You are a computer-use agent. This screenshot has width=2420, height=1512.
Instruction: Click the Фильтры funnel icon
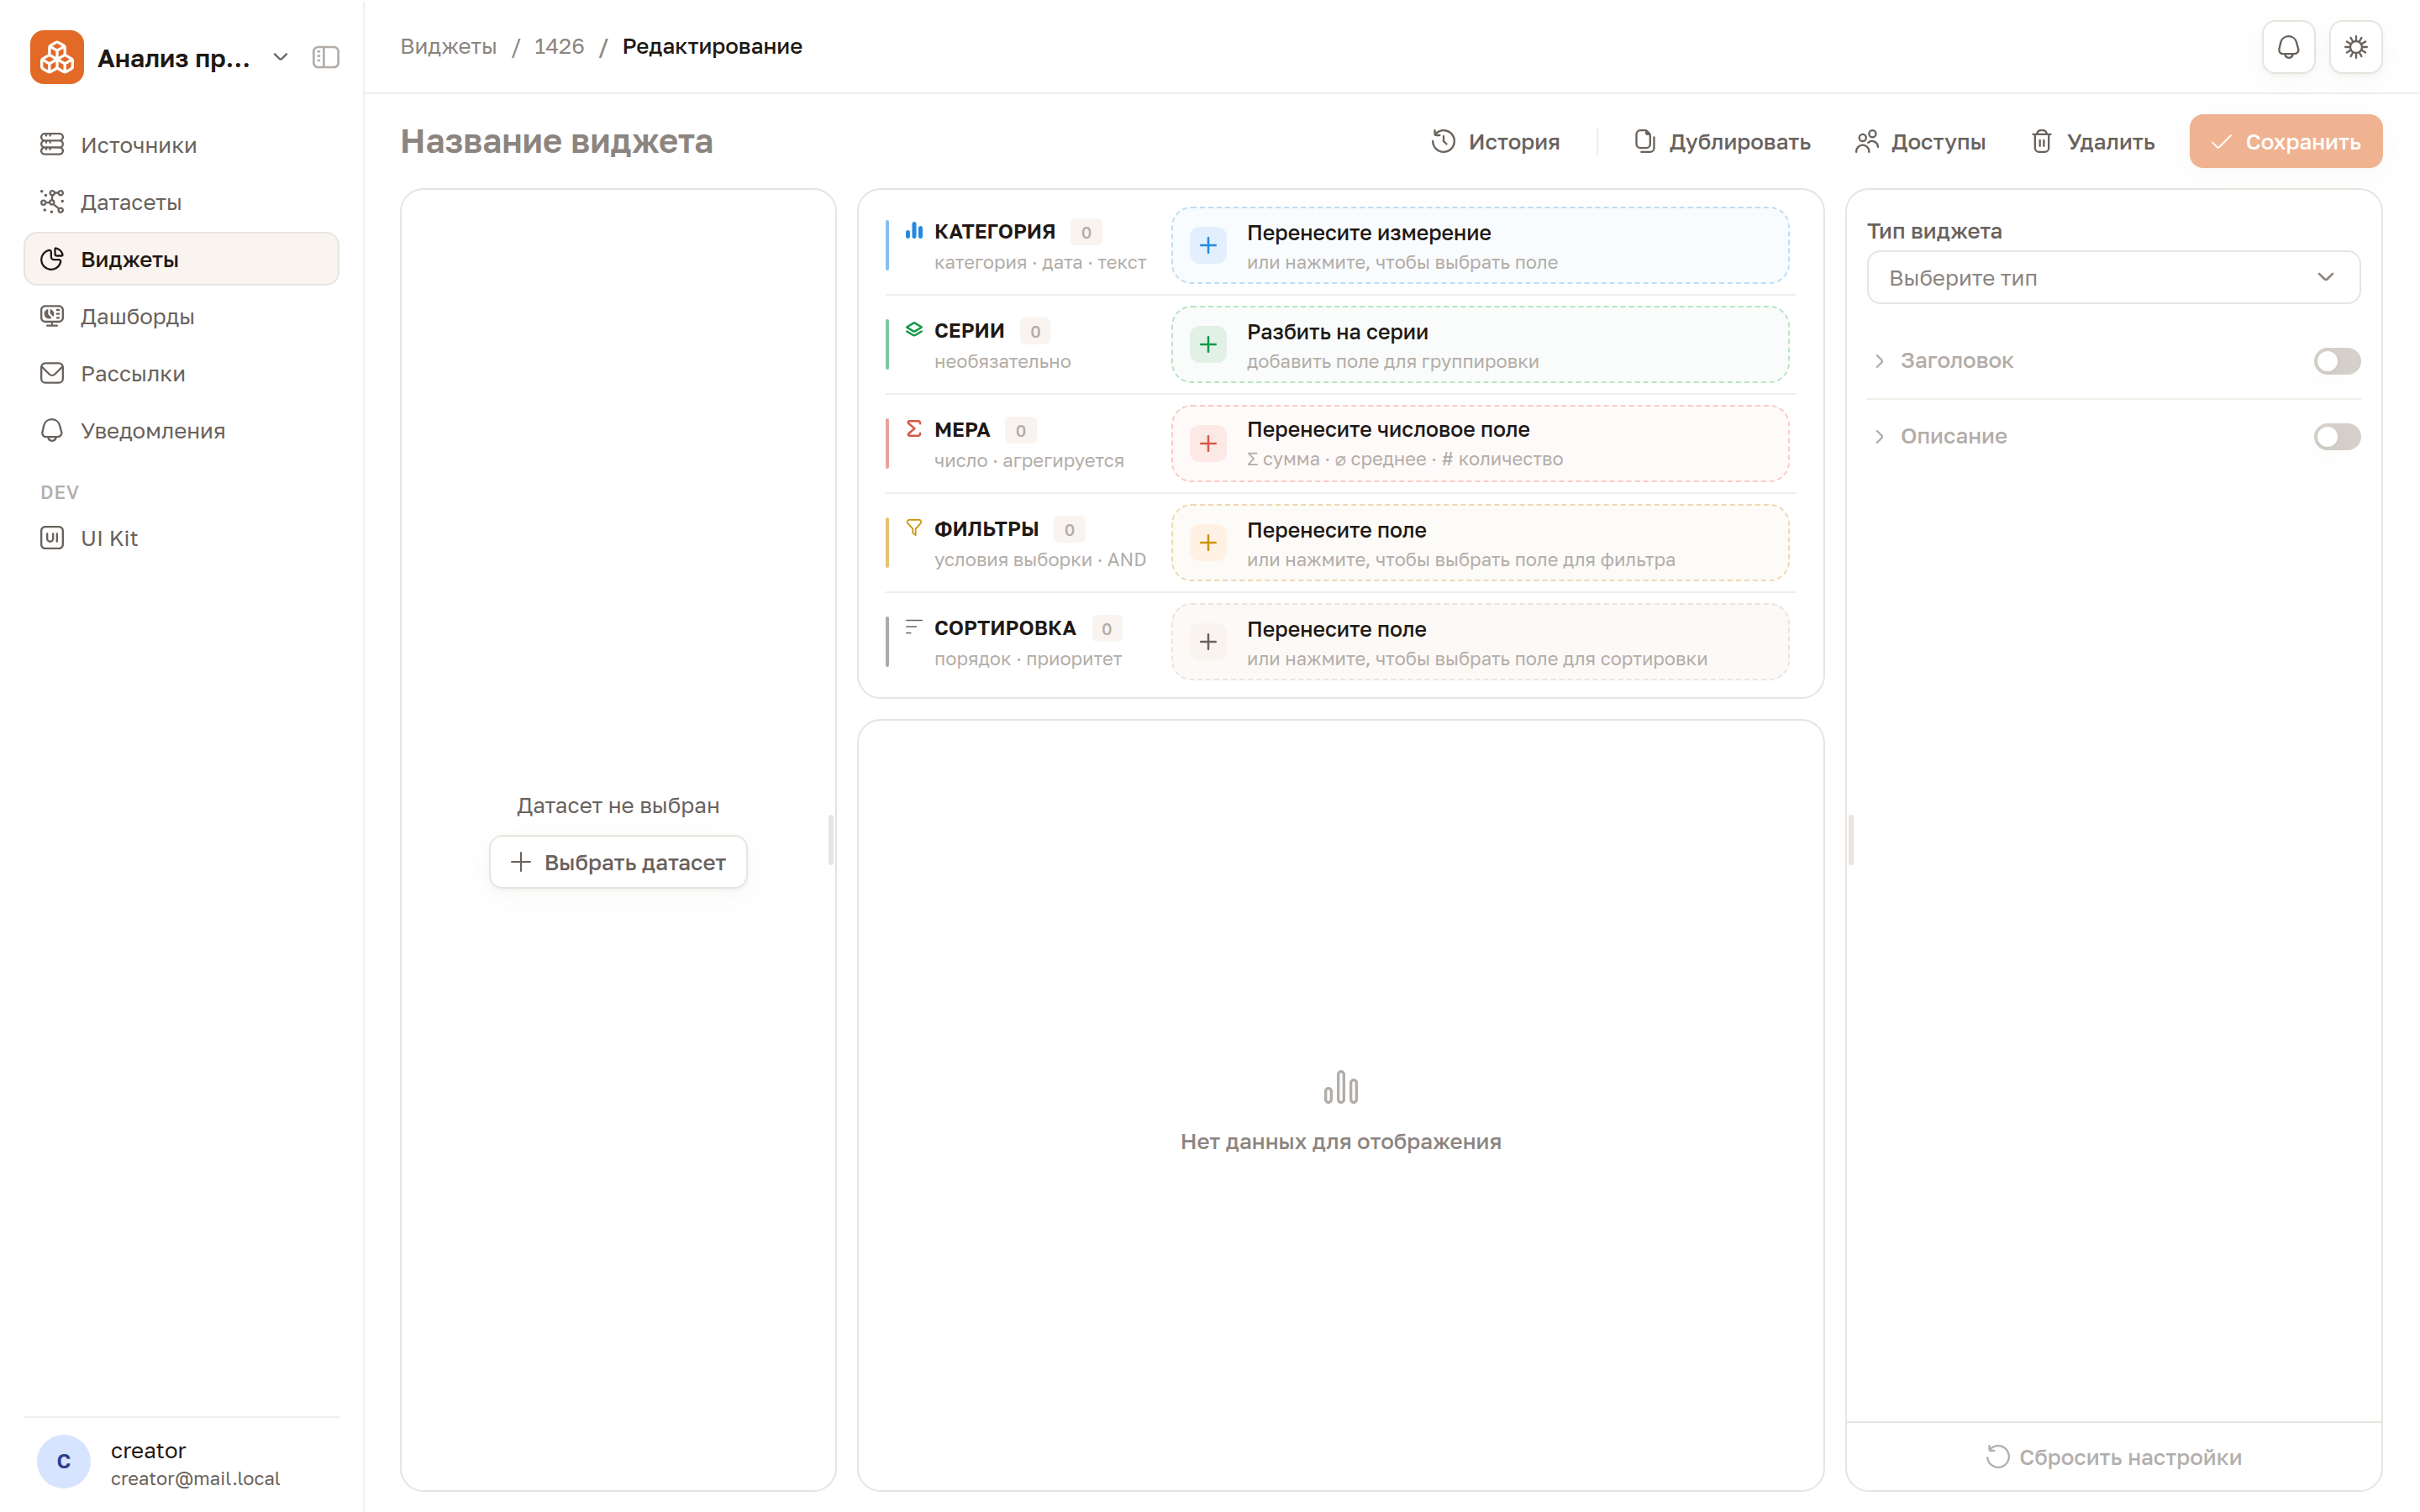pyautogui.click(x=914, y=528)
